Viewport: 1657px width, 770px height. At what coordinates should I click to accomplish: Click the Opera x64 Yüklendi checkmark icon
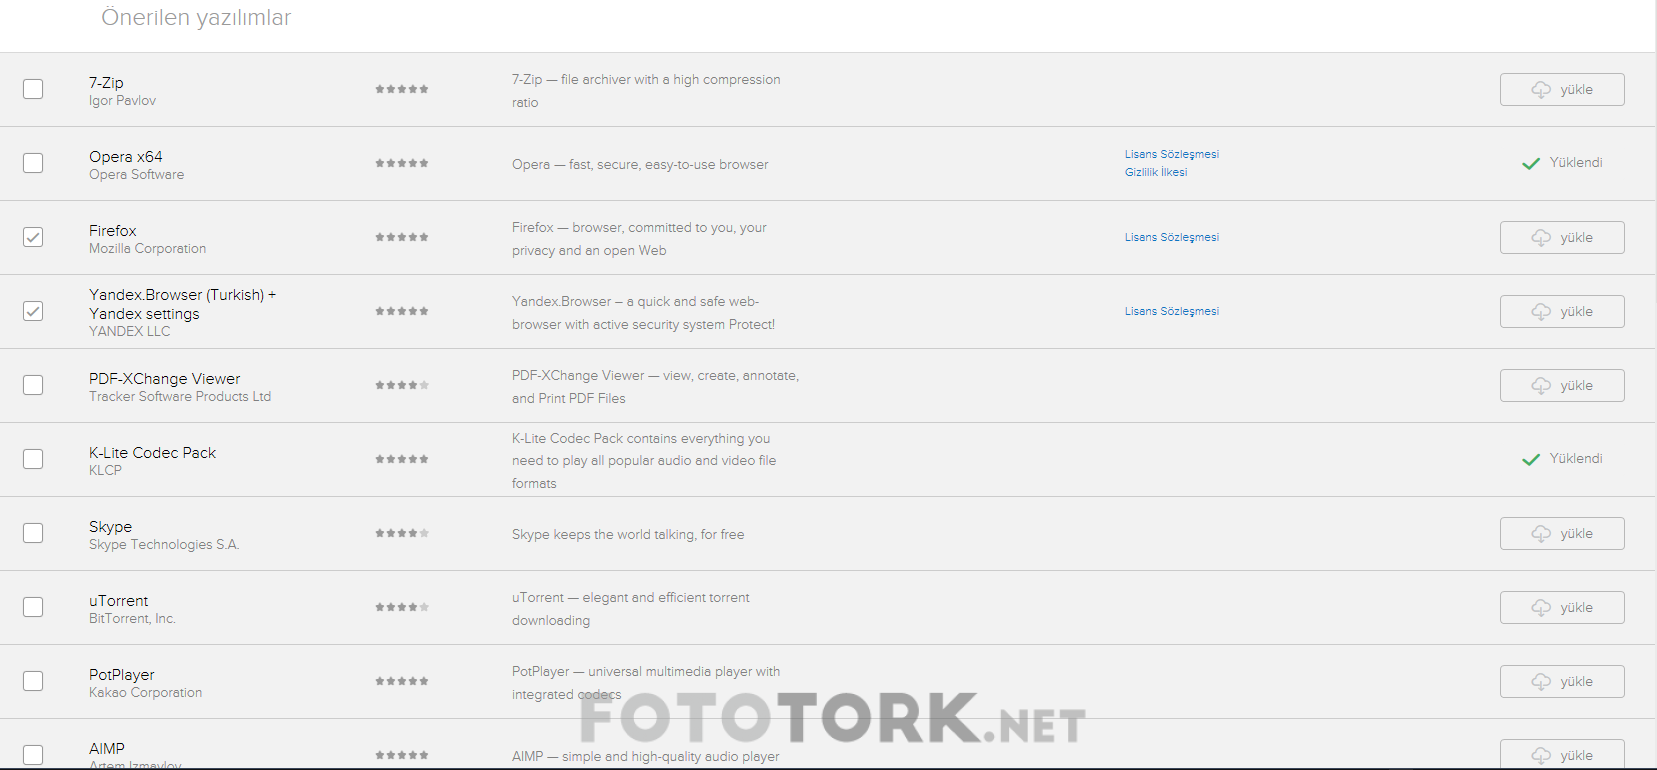coord(1531,163)
